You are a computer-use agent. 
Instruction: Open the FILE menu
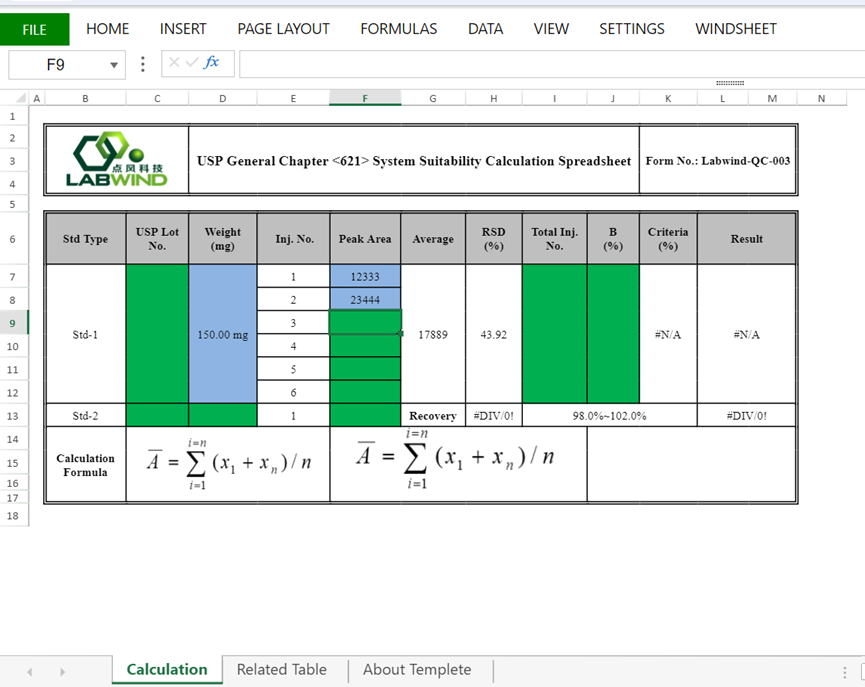click(x=35, y=29)
